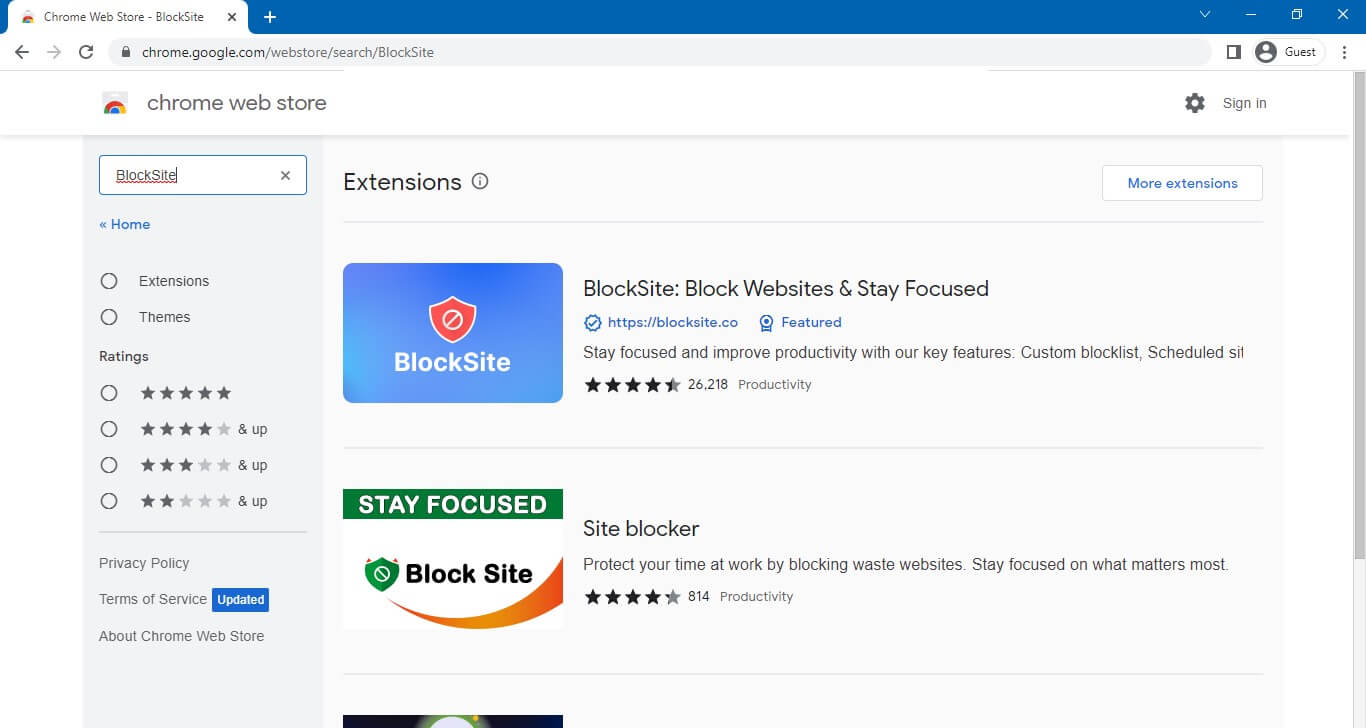Screen dimensions: 1366x728
Task: Close the Chrome Web Store tab
Action: pyautogui.click(x=230, y=17)
